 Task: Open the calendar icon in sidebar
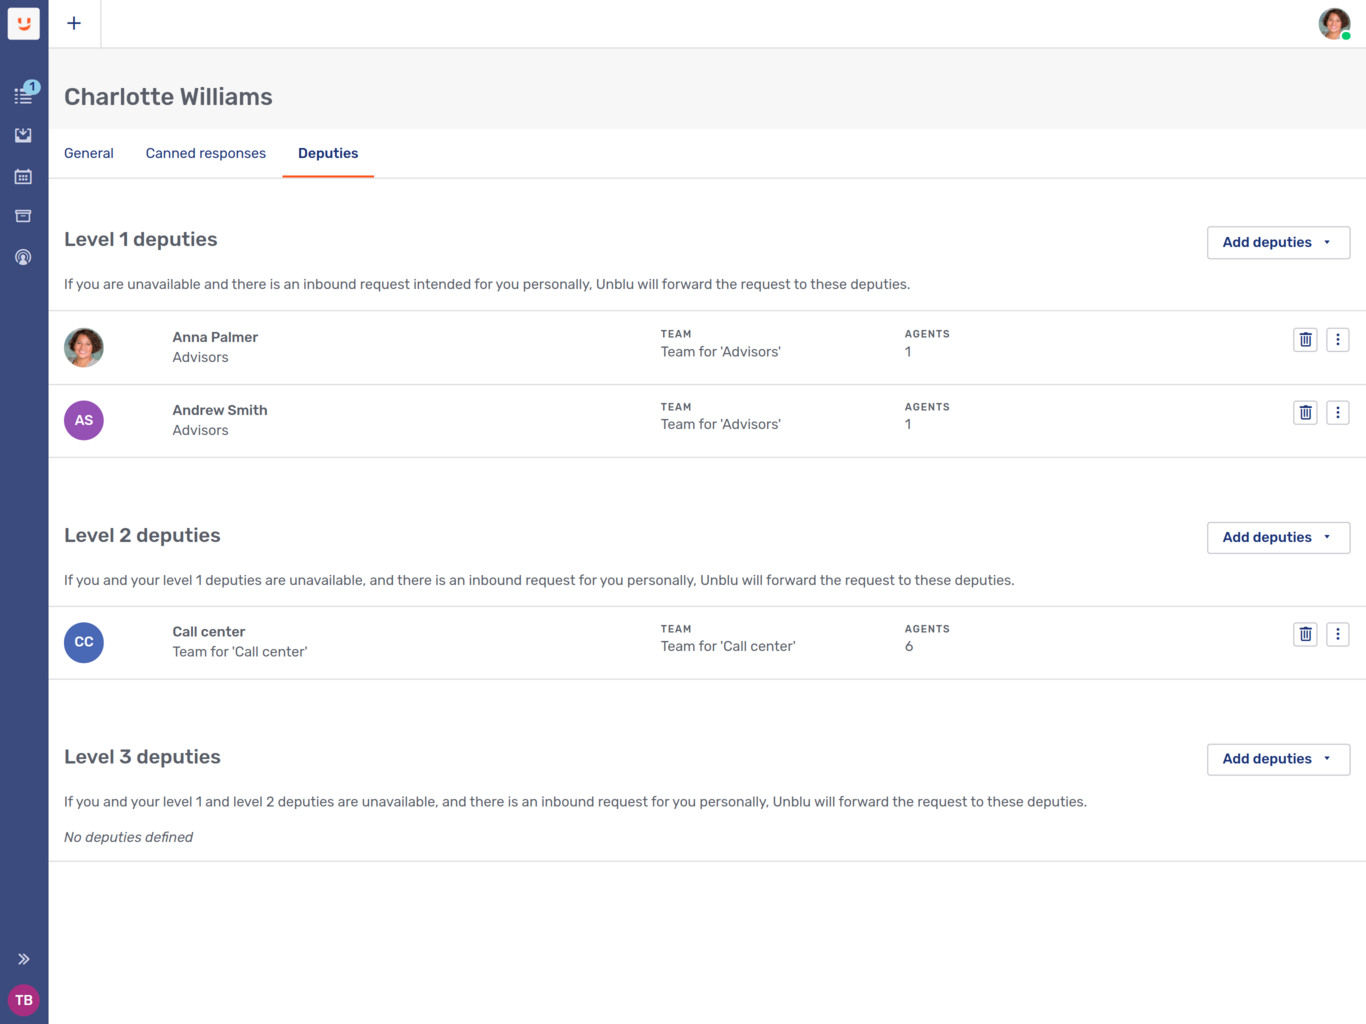(24, 177)
